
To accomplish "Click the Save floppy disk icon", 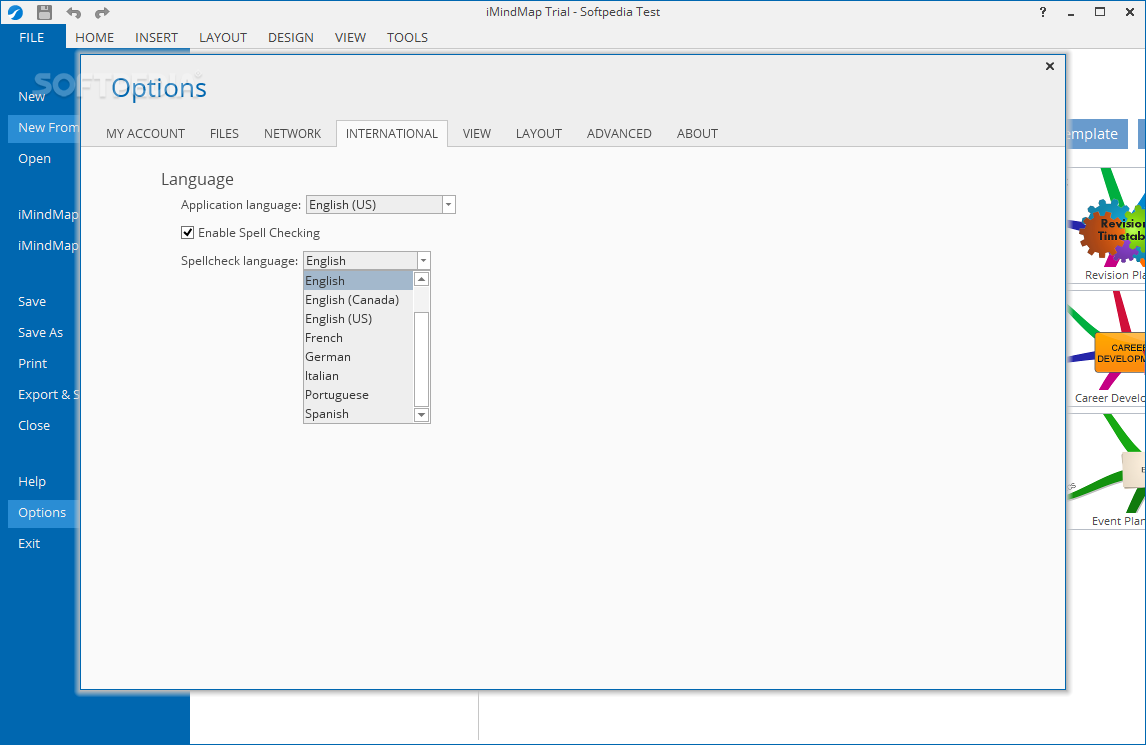I will (45, 12).
